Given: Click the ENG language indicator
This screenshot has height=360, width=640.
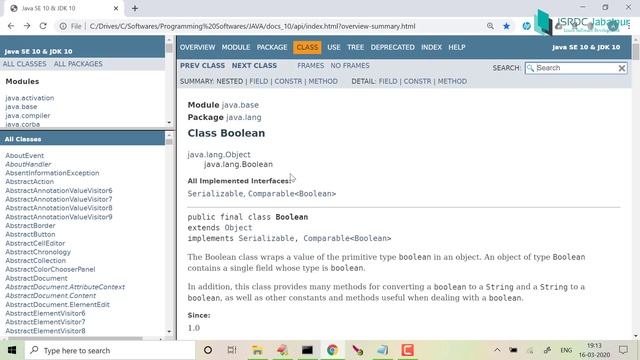Looking at the screenshot, I should click(566, 350).
